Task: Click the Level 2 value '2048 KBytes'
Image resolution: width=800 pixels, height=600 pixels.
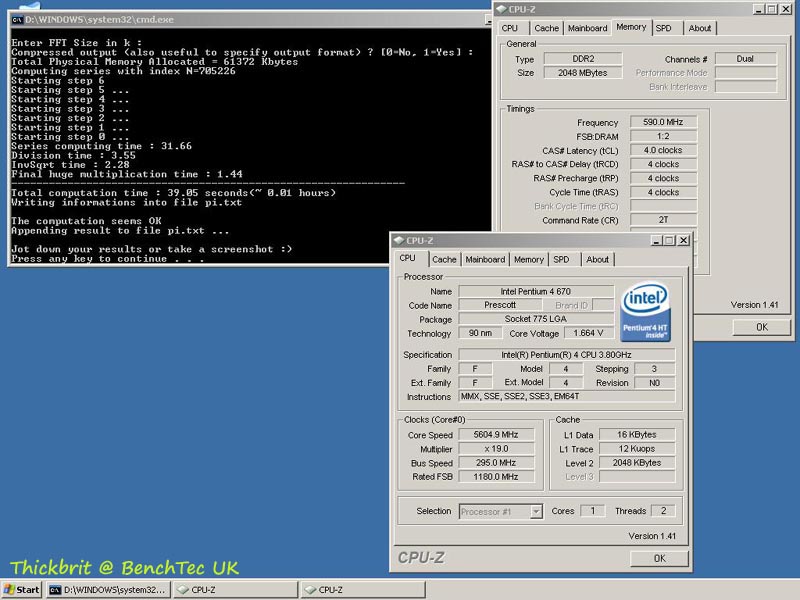Action: pyautogui.click(x=637, y=463)
